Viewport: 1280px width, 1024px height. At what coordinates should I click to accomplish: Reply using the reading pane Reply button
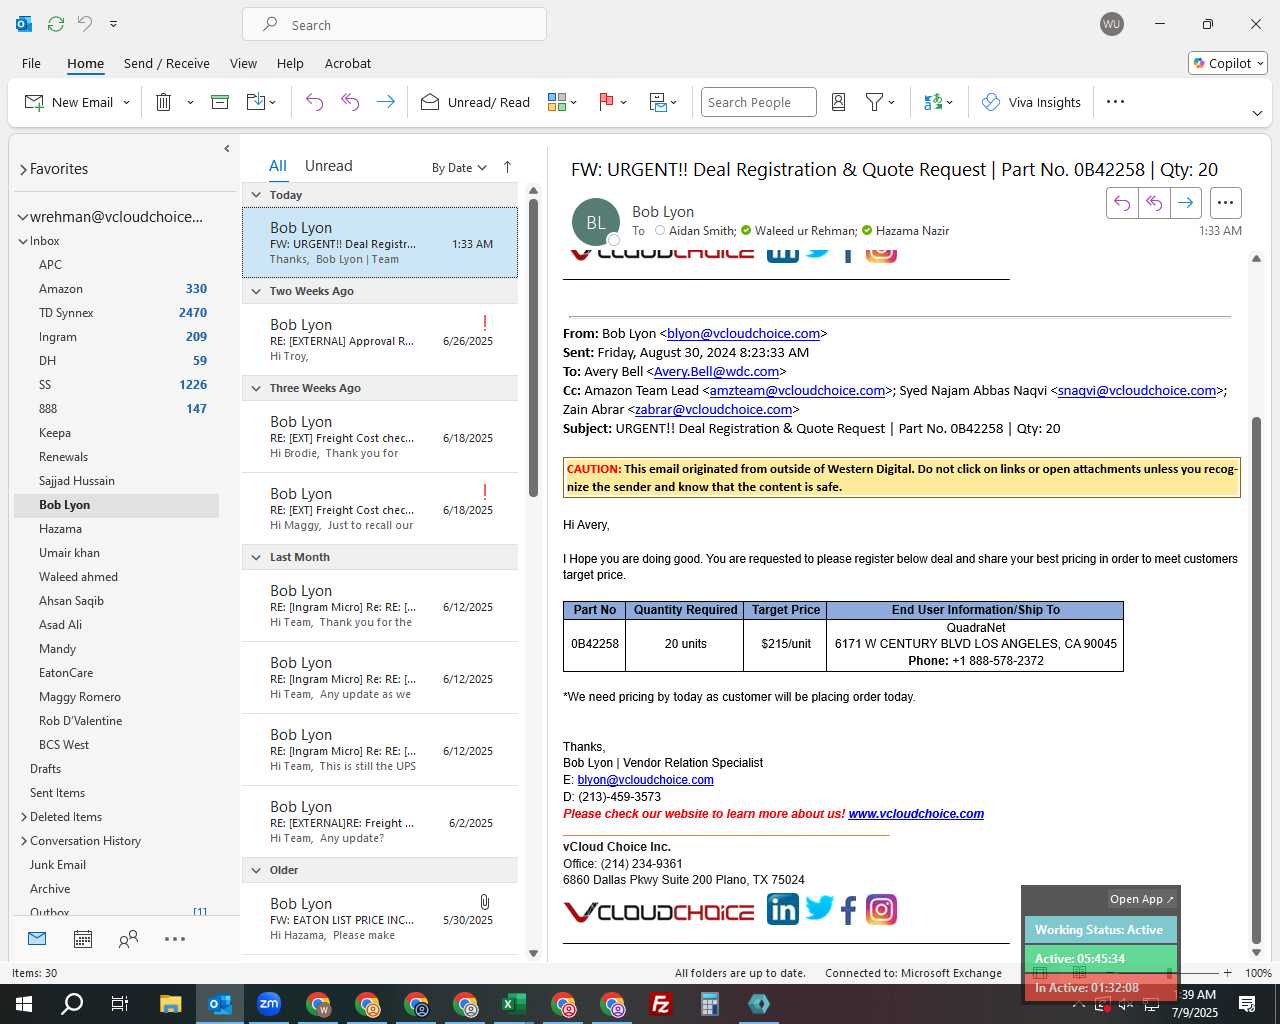click(x=1122, y=203)
